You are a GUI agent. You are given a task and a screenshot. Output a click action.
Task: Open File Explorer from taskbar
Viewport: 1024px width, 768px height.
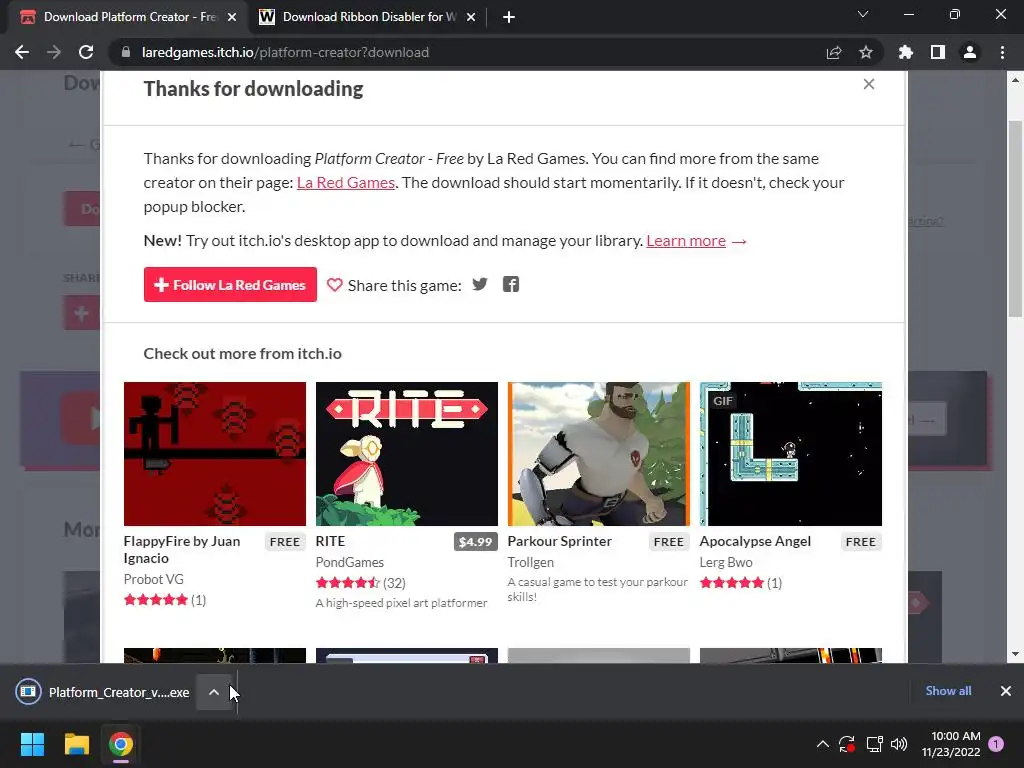click(x=76, y=744)
